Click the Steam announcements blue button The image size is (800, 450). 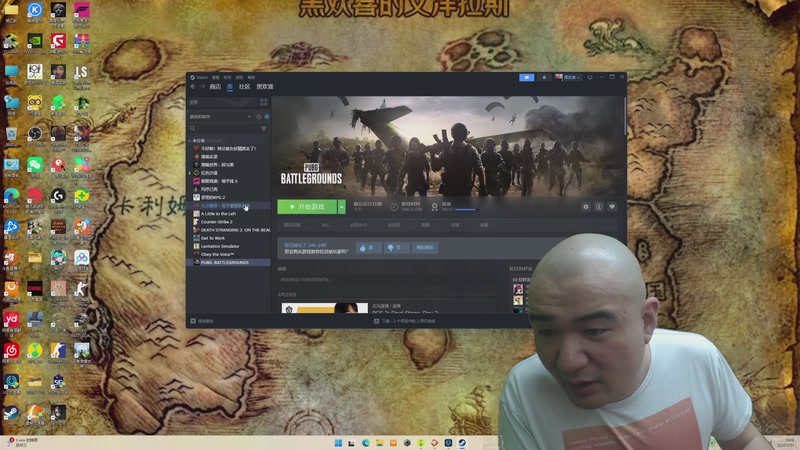point(527,78)
